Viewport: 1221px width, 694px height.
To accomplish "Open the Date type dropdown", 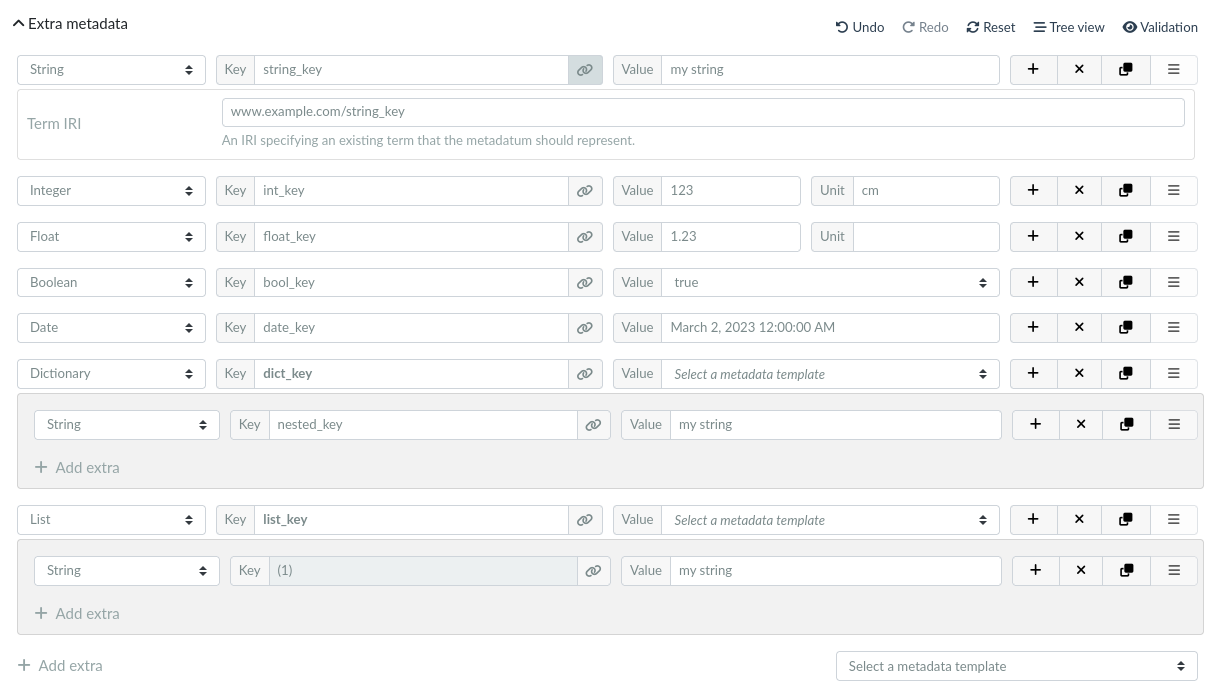I will [x=111, y=327].
